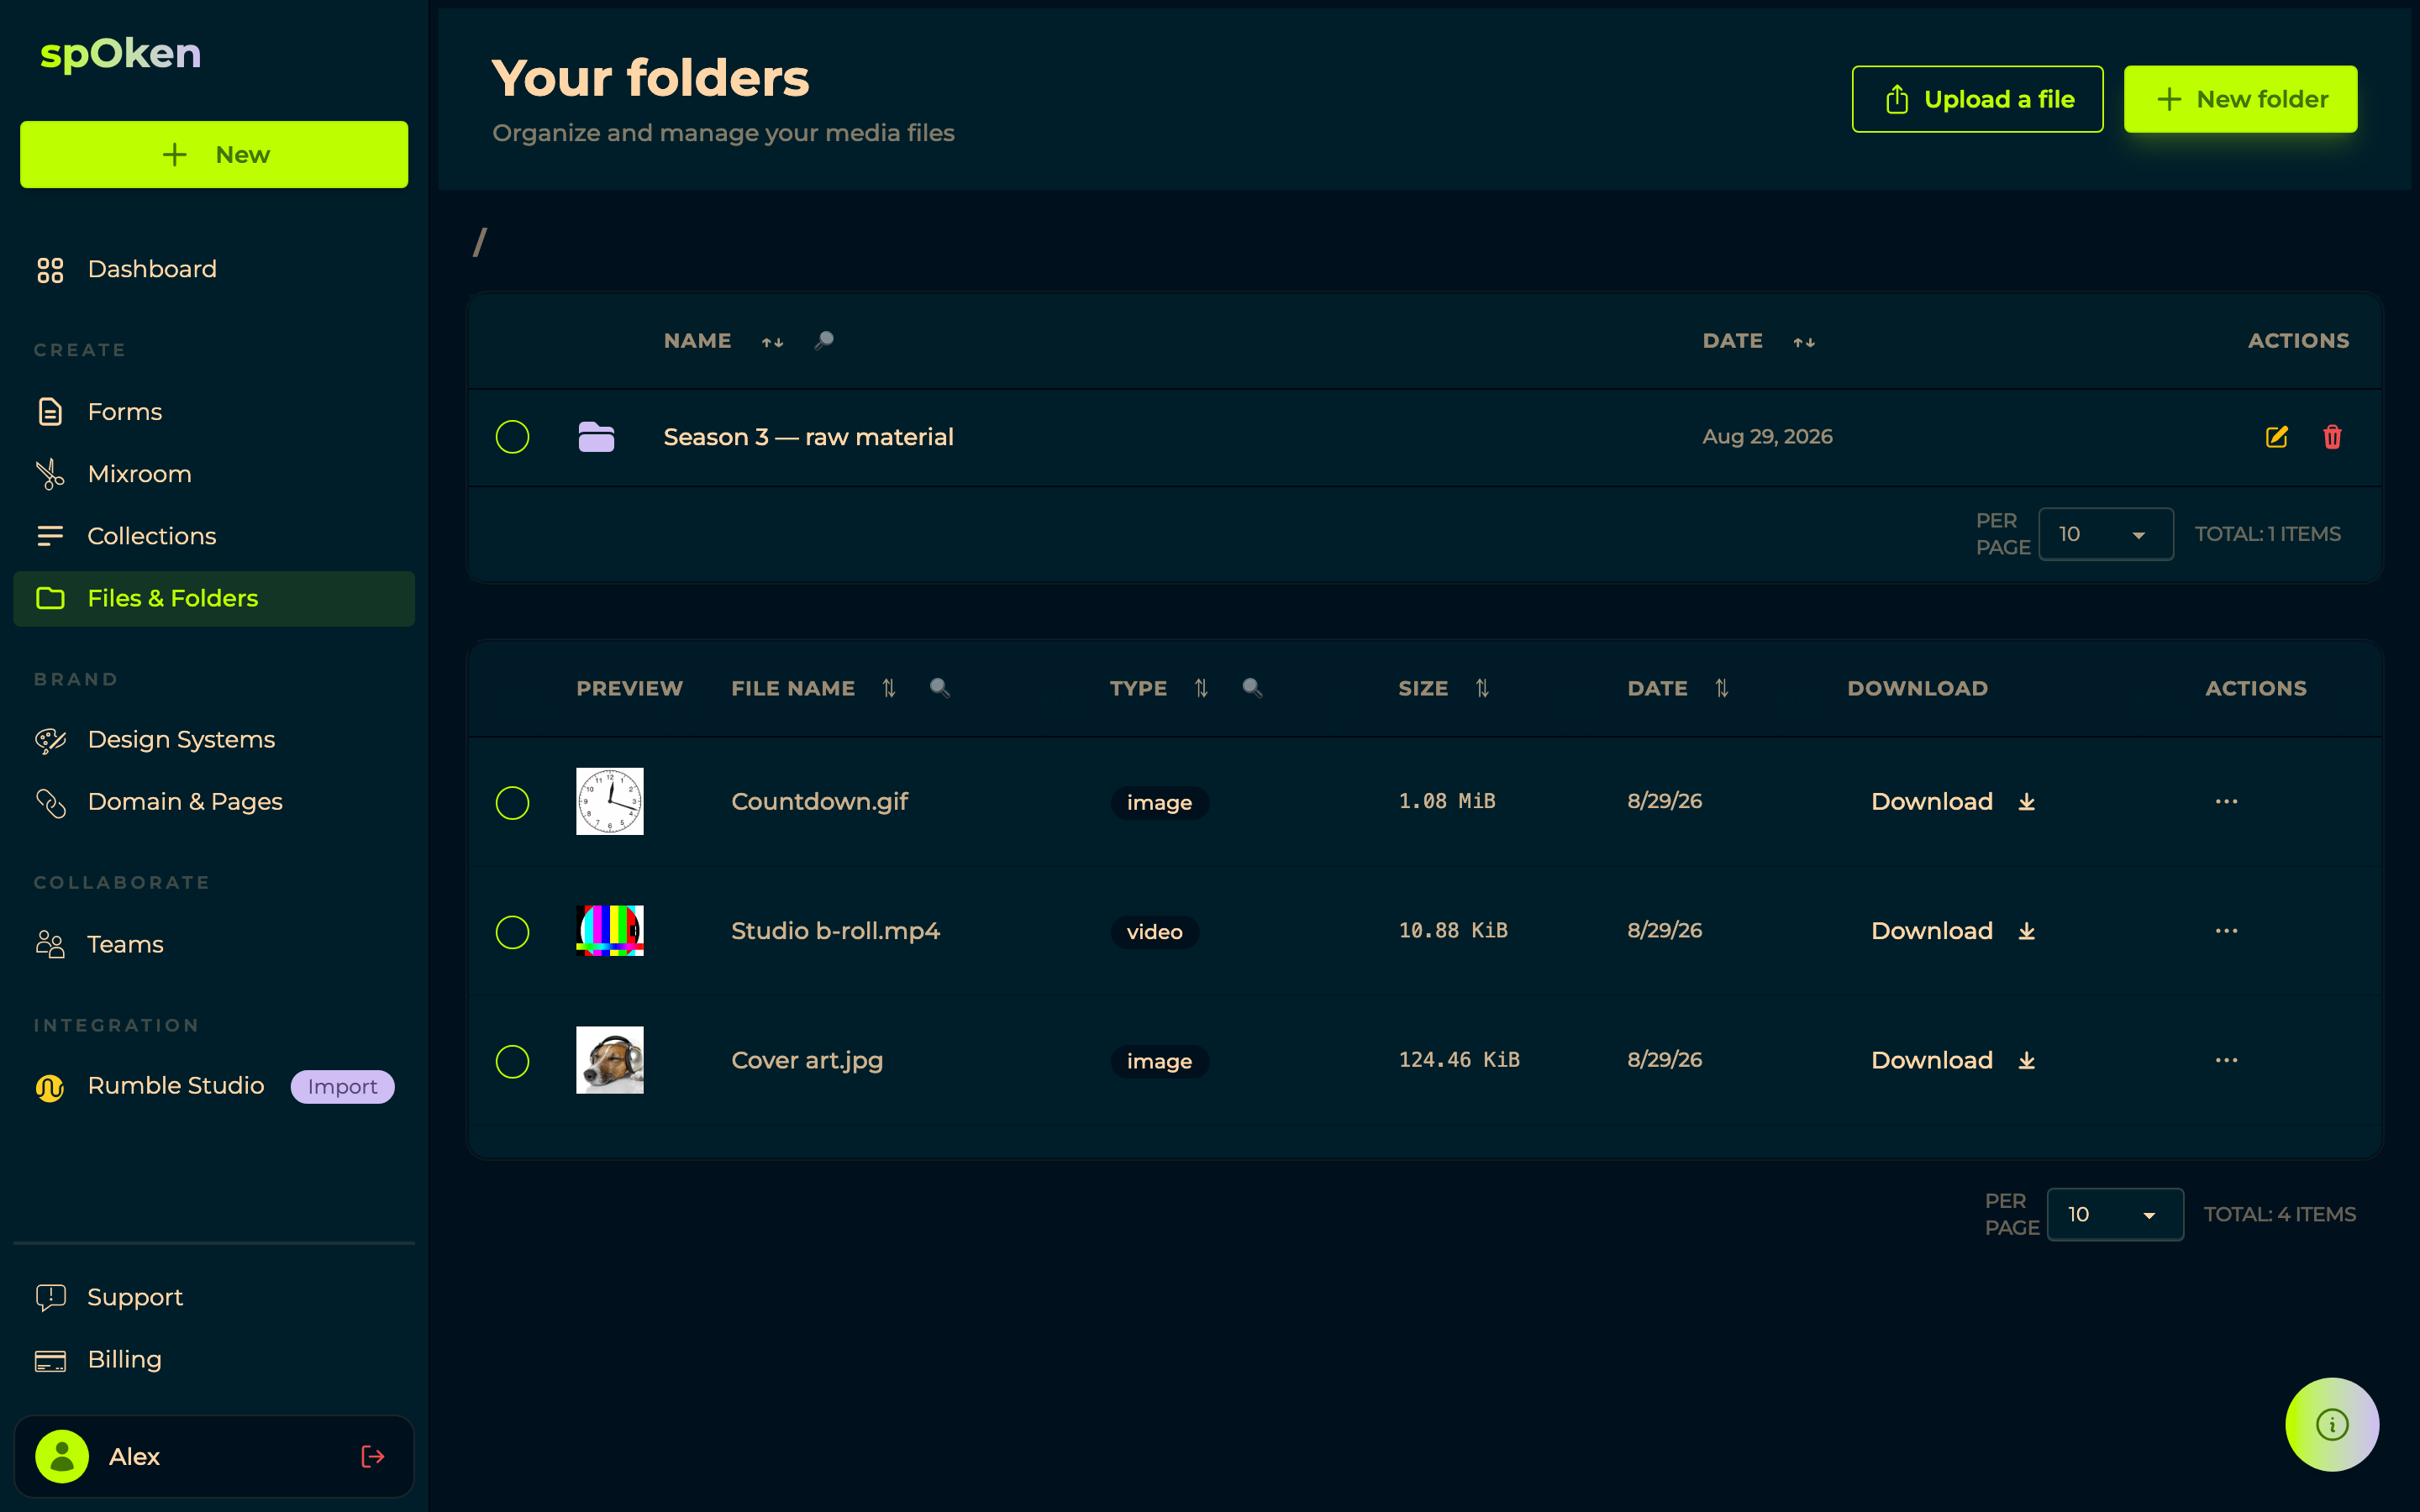The image size is (2420, 1512).
Task: Select the Season 3 — raw material row
Action: pyautogui.click(x=512, y=437)
